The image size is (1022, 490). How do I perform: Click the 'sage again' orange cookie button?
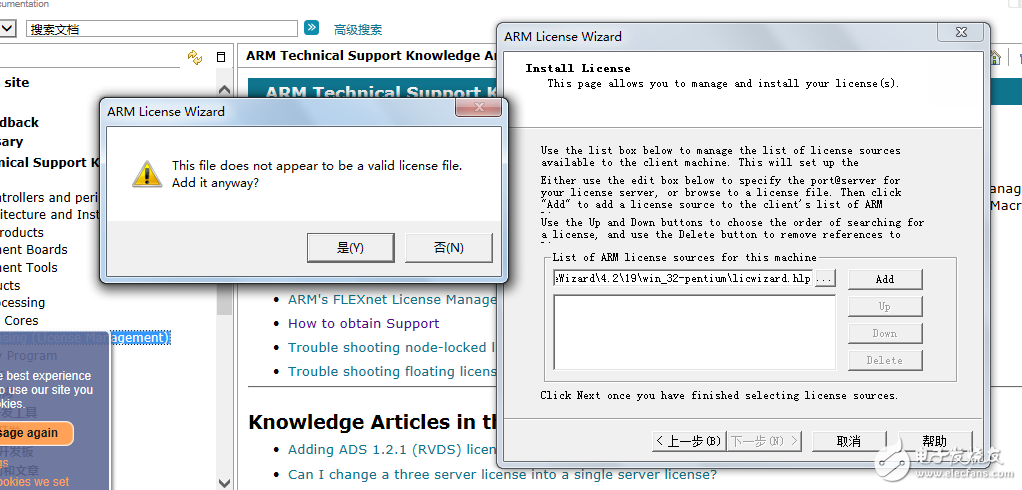[x=36, y=433]
